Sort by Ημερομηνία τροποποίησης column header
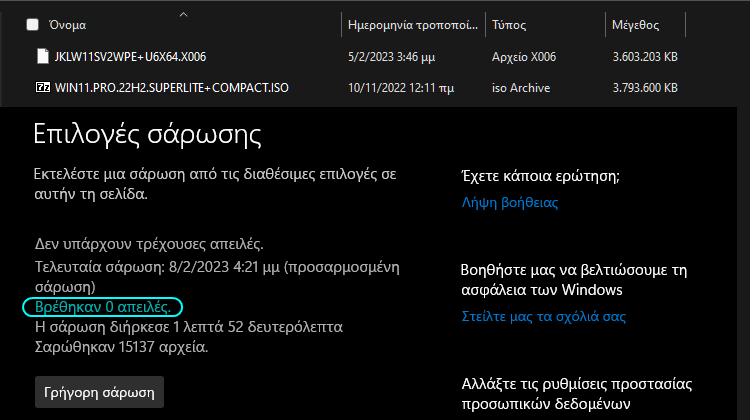Image resolution: width=750 pixels, height=420 pixels. coord(413,25)
